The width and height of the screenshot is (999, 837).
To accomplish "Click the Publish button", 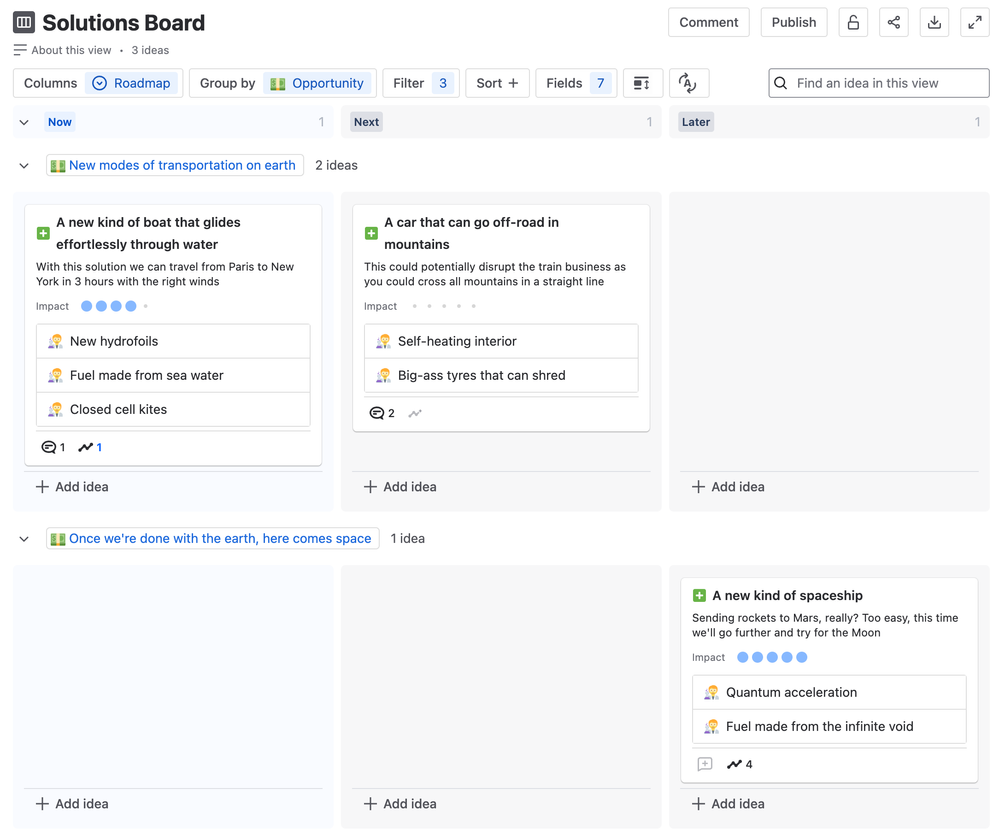I will pos(793,22).
